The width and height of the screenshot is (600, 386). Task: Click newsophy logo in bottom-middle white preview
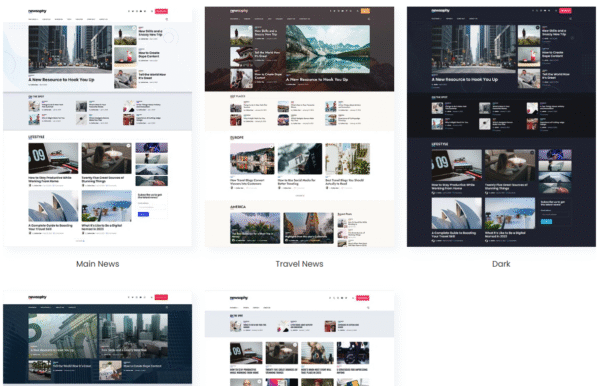239,298
